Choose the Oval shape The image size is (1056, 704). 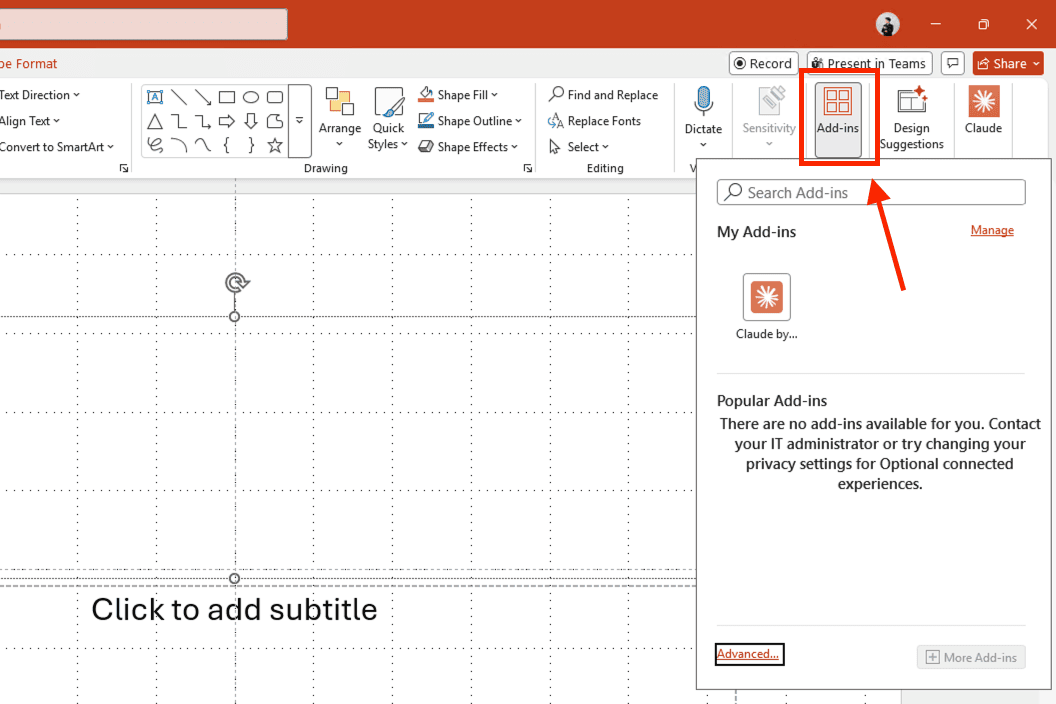pos(251,97)
